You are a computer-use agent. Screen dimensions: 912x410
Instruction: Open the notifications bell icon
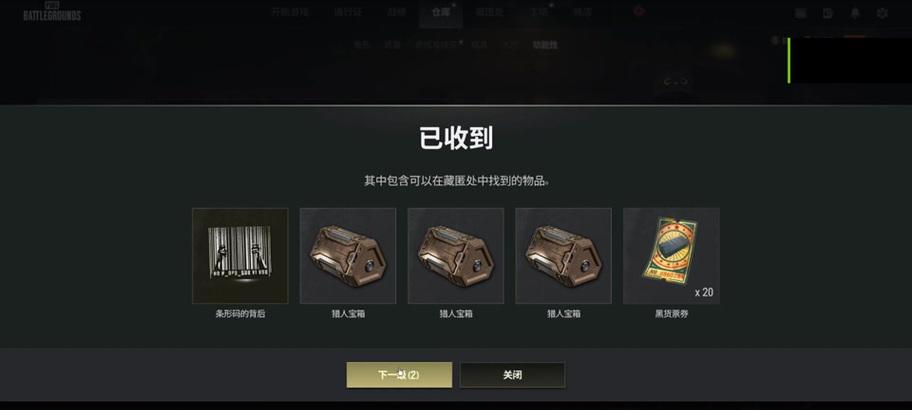tap(854, 13)
